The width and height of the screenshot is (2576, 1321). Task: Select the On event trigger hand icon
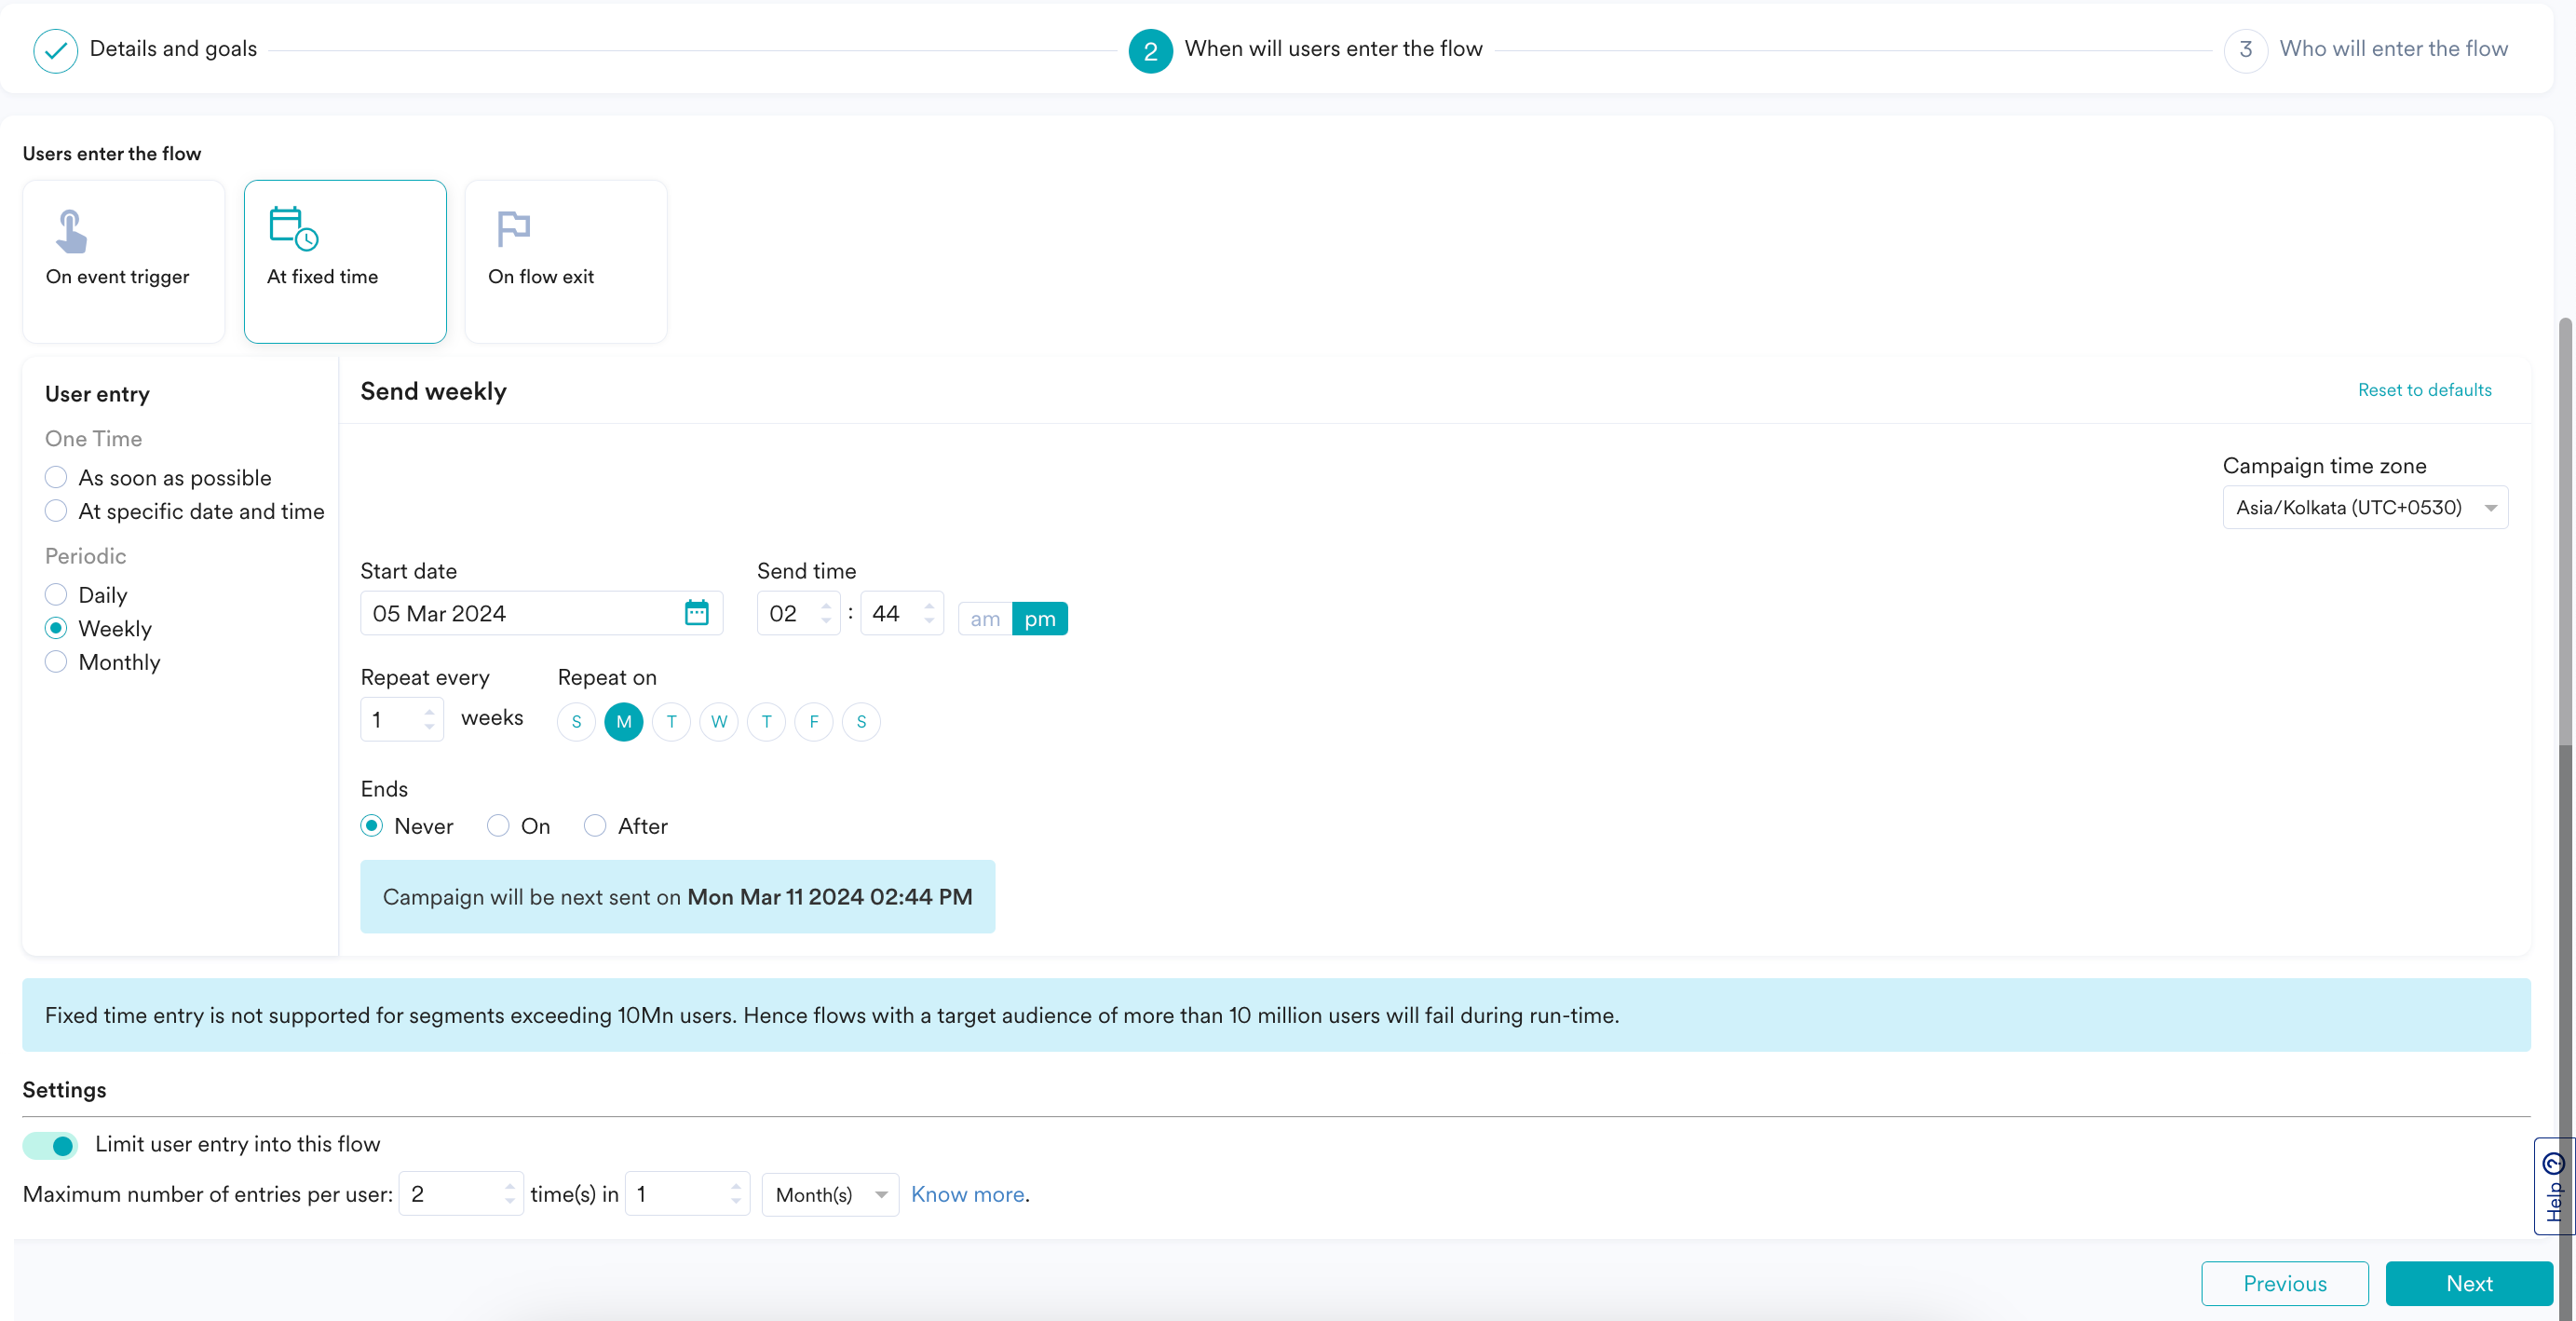click(71, 231)
